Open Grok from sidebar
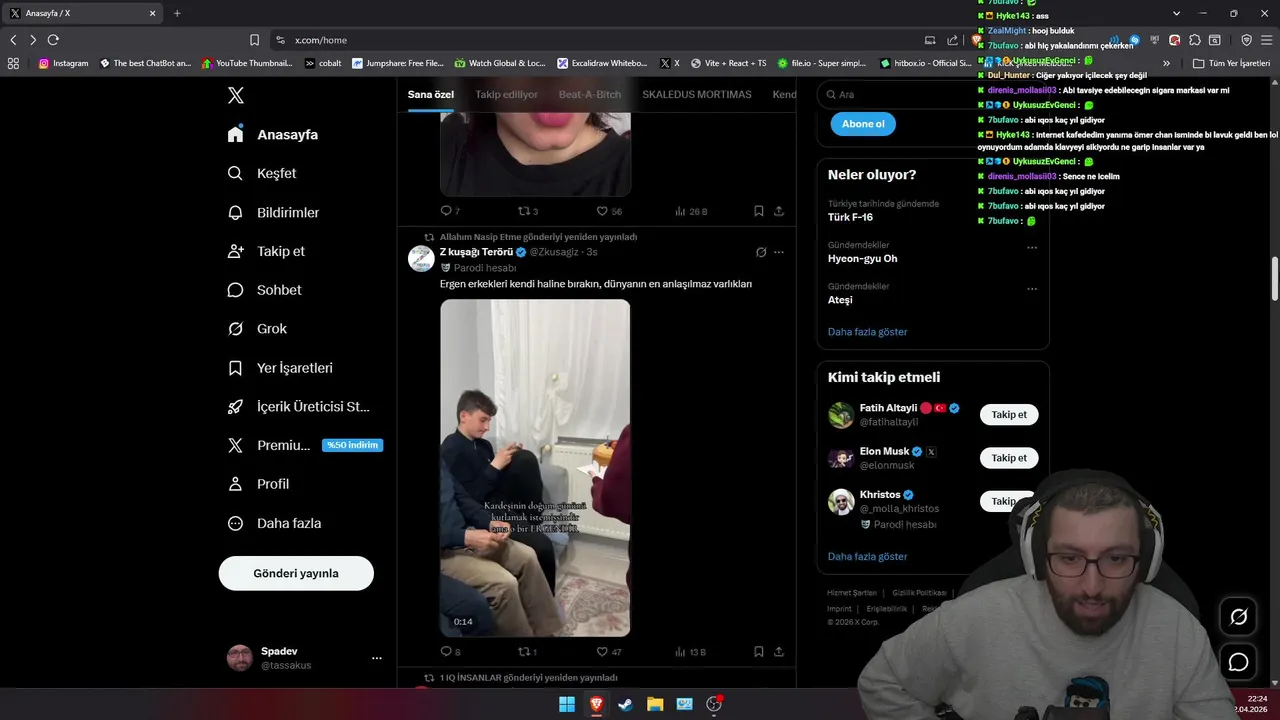Image resolution: width=1280 pixels, height=720 pixels. point(257,328)
